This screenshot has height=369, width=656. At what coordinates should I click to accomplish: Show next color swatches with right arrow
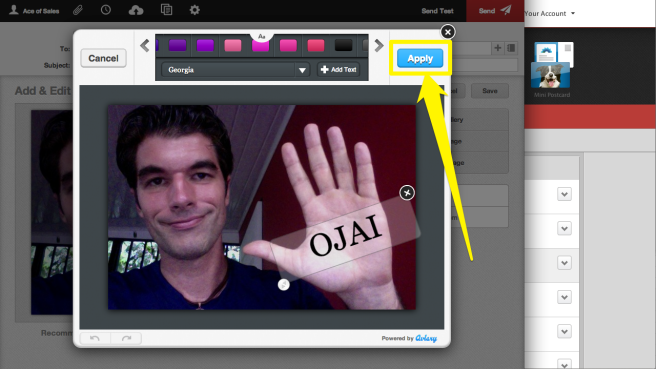pyautogui.click(x=379, y=46)
